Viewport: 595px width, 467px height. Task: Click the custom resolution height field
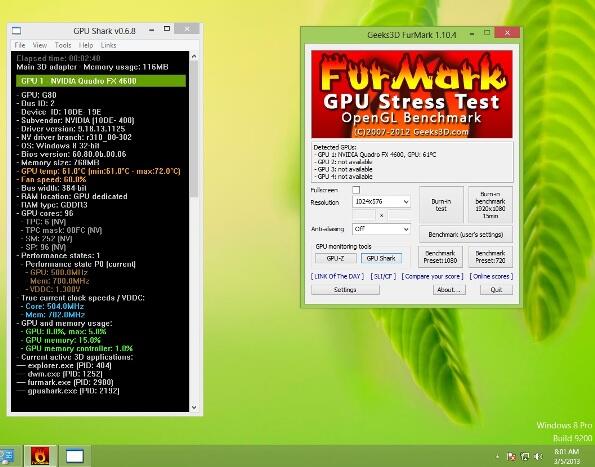(x=399, y=215)
